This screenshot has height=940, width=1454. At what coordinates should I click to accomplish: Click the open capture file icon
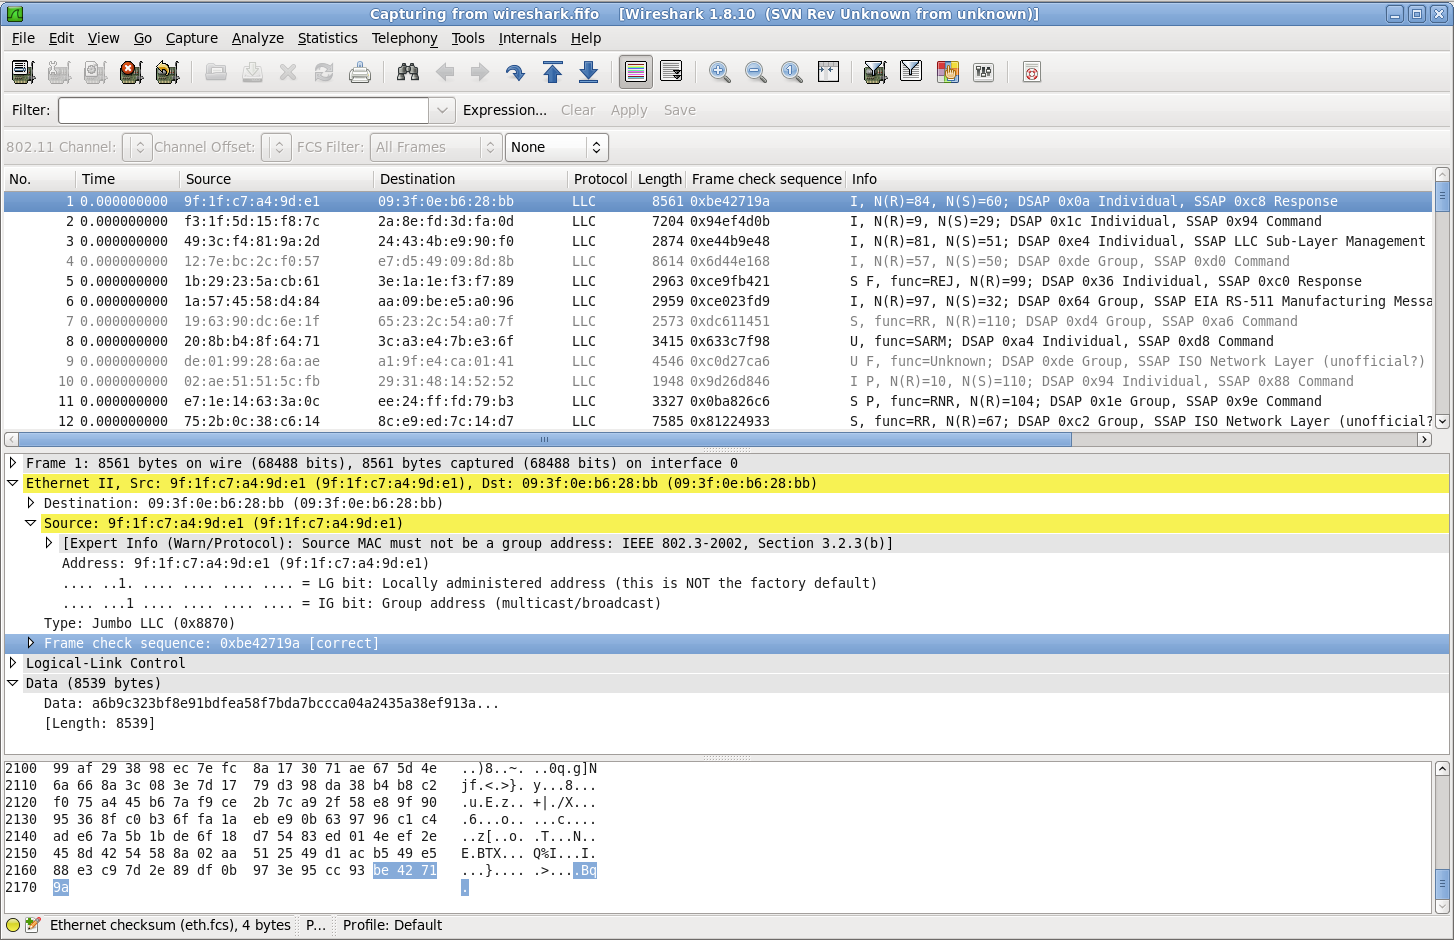click(x=216, y=72)
